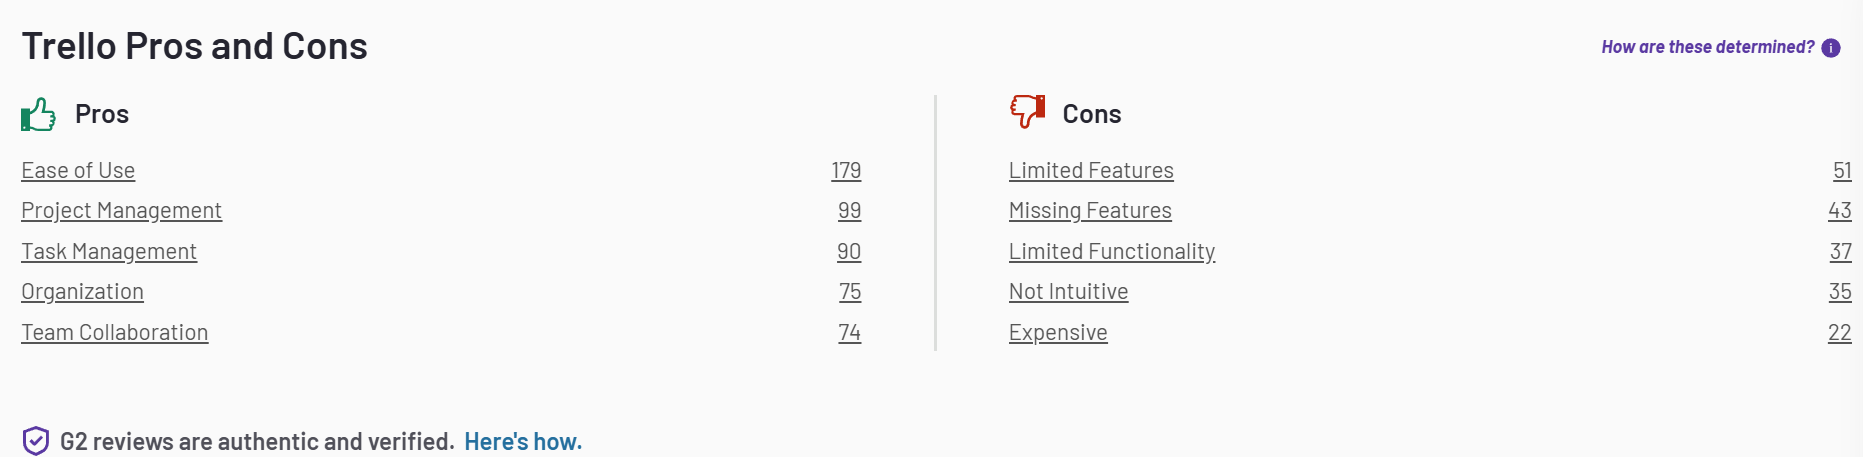This screenshot has height=457, width=1863.
Task: Open the How are these determined link
Action: coord(1708,47)
